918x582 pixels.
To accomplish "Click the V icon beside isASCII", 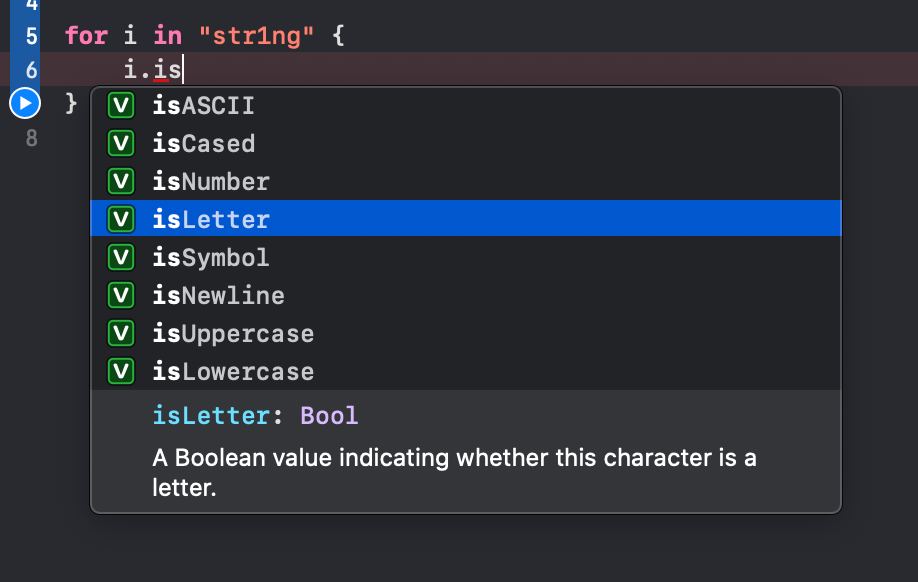I will tap(121, 105).
